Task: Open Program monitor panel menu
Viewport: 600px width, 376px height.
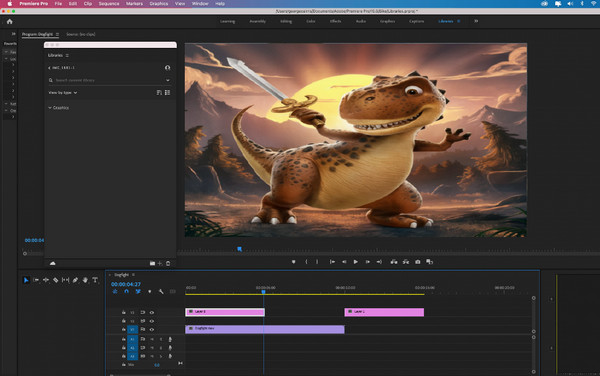Action: tap(57, 34)
